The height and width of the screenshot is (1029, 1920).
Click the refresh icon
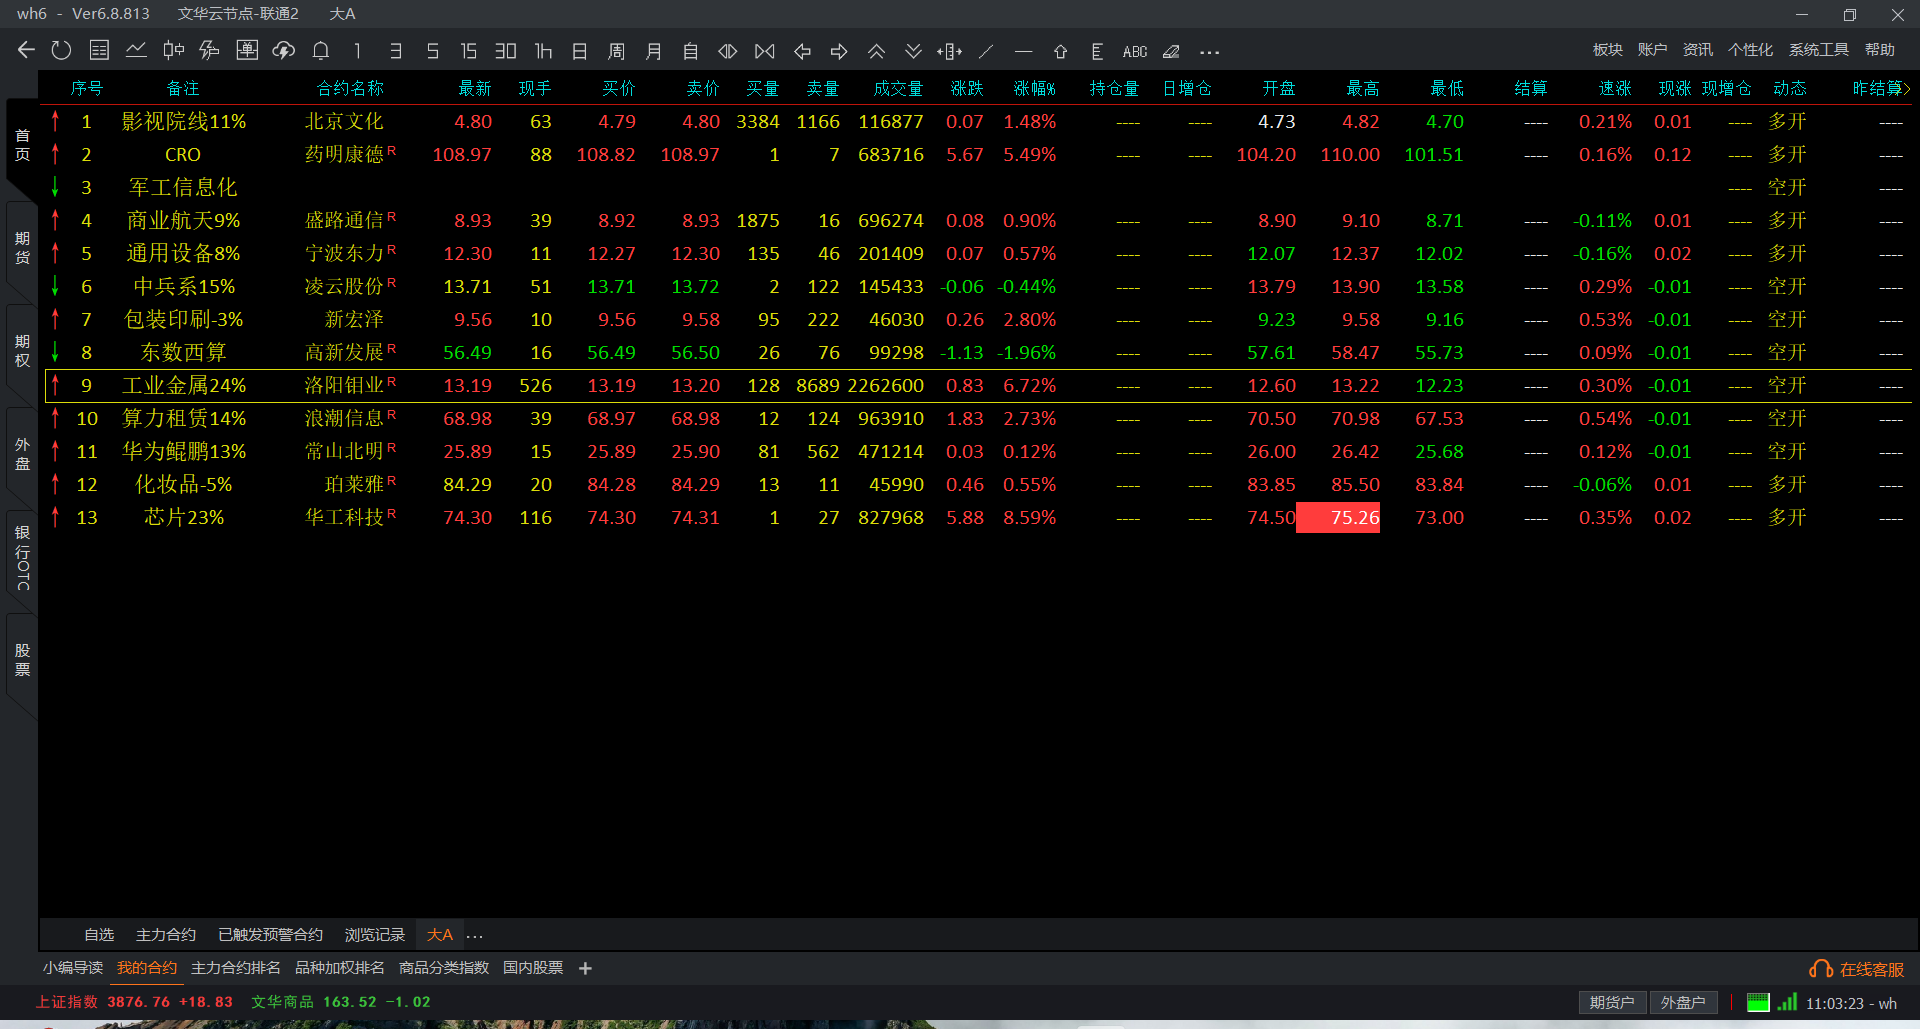[x=62, y=50]
